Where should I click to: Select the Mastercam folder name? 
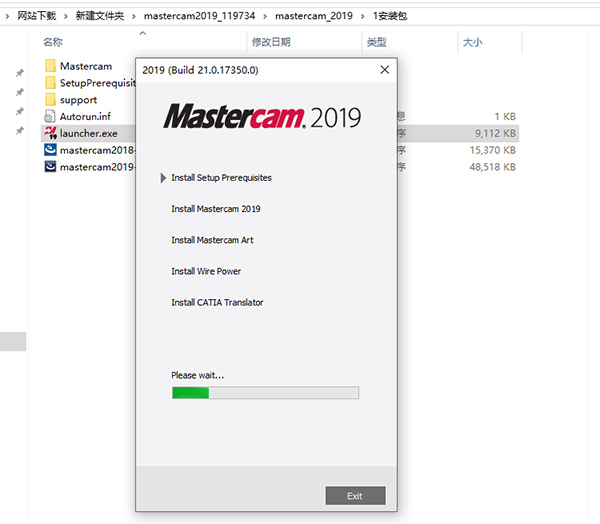click(86, 66)
